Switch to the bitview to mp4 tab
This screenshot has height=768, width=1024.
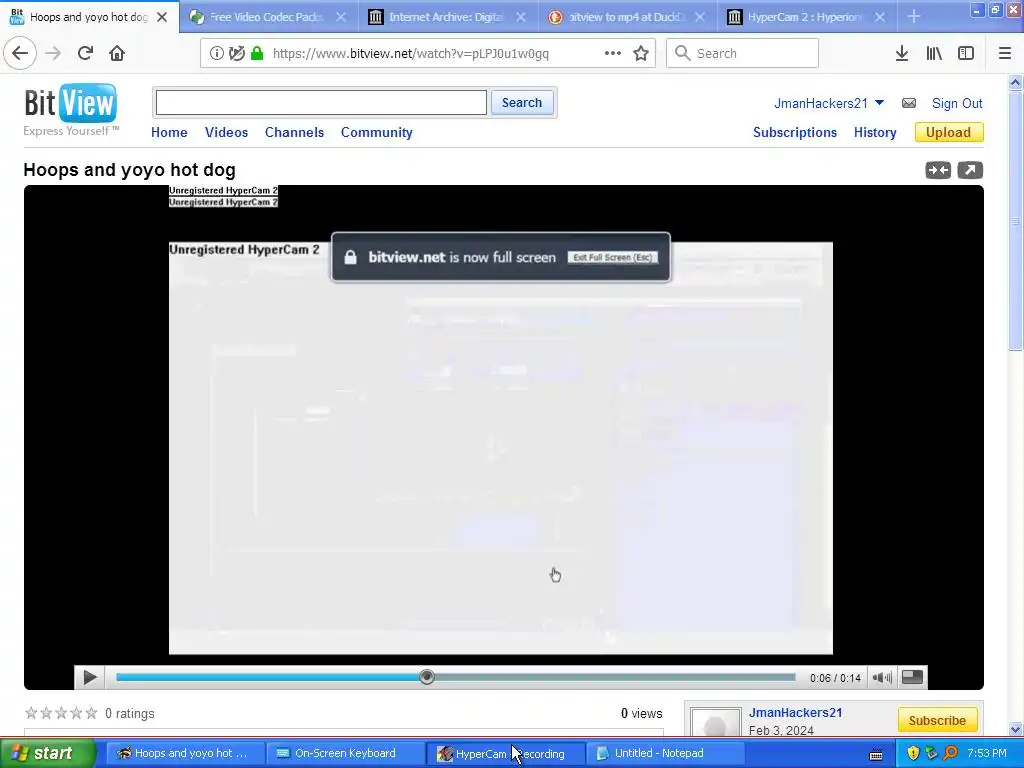pyautogui.click(x=626, y=17)
